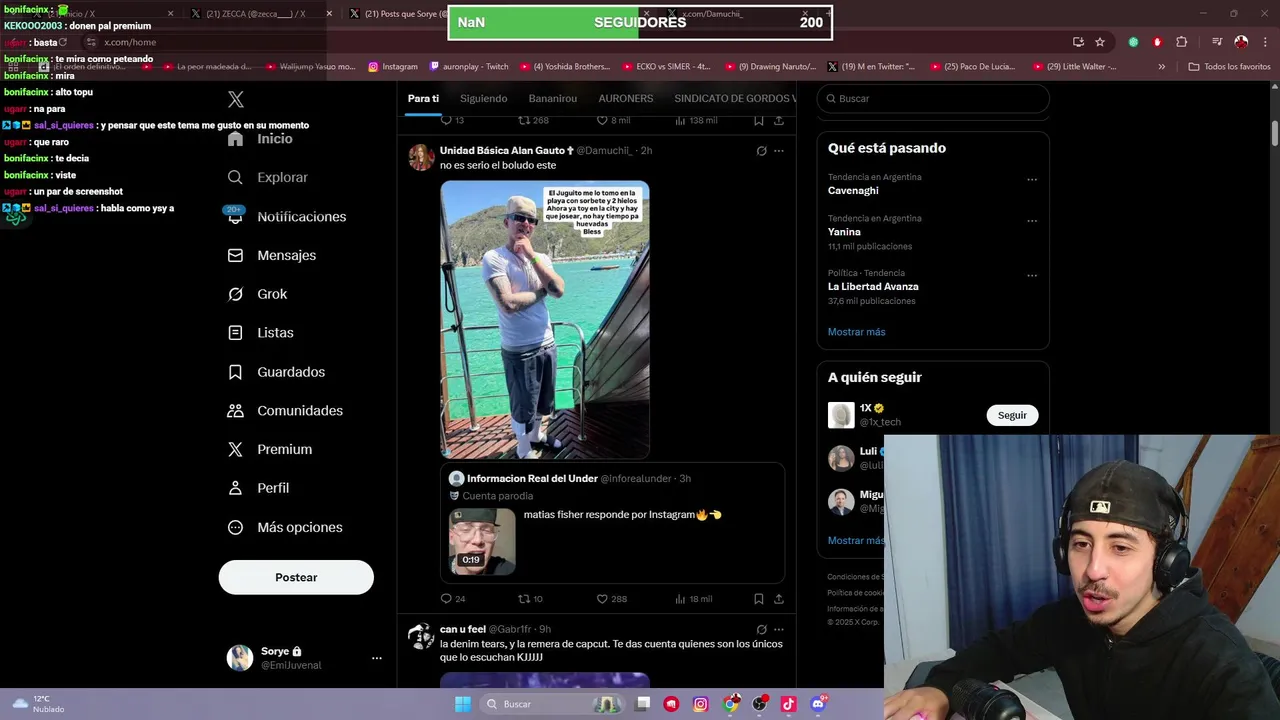
Task: Open more options for La Libertad Avanza trend
Action: pyautogui.click(x=1032, y=276)
